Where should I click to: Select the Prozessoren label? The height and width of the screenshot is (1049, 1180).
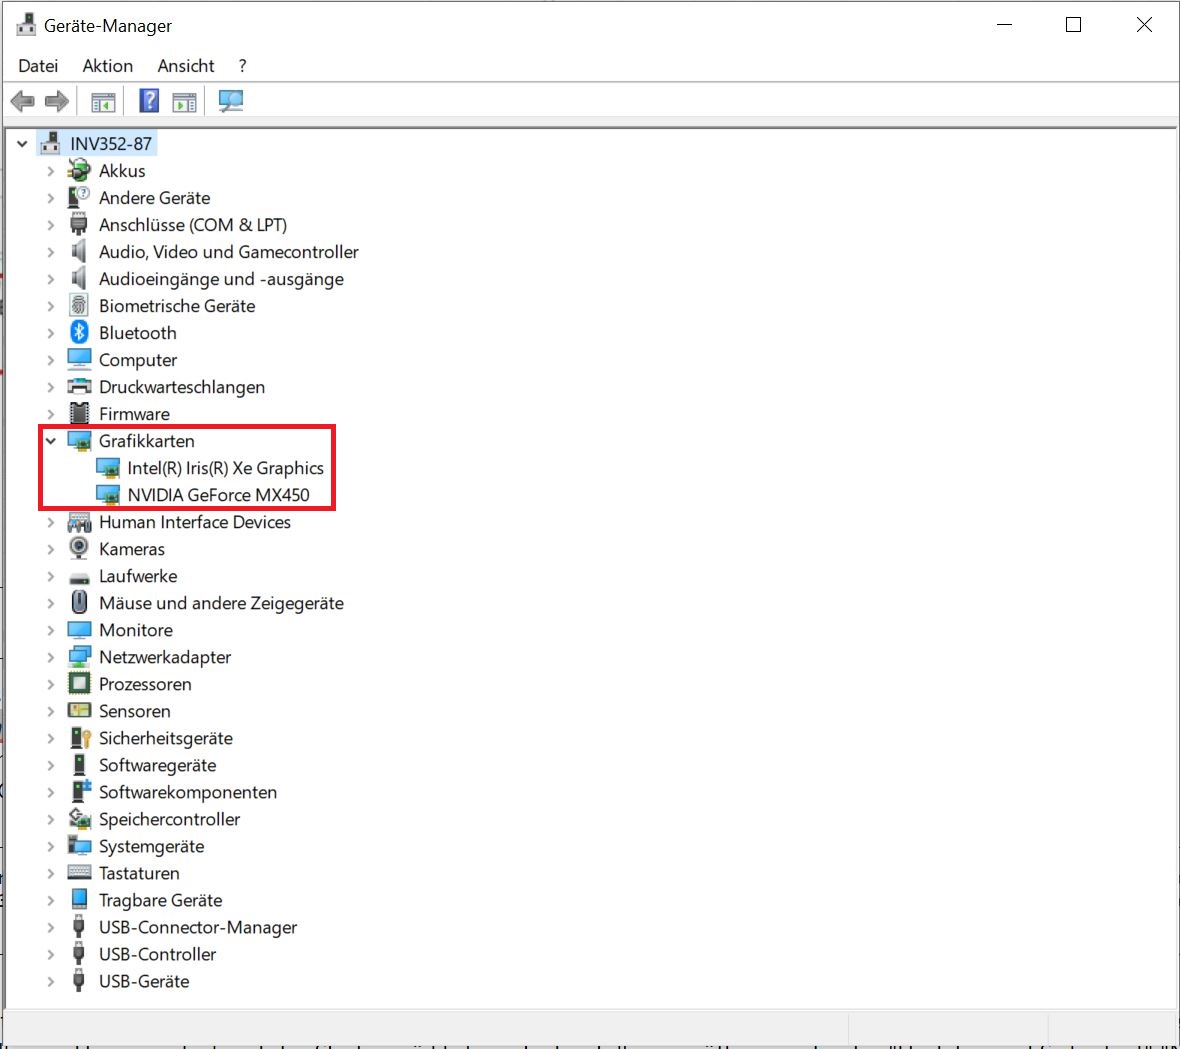click(145, 684)
